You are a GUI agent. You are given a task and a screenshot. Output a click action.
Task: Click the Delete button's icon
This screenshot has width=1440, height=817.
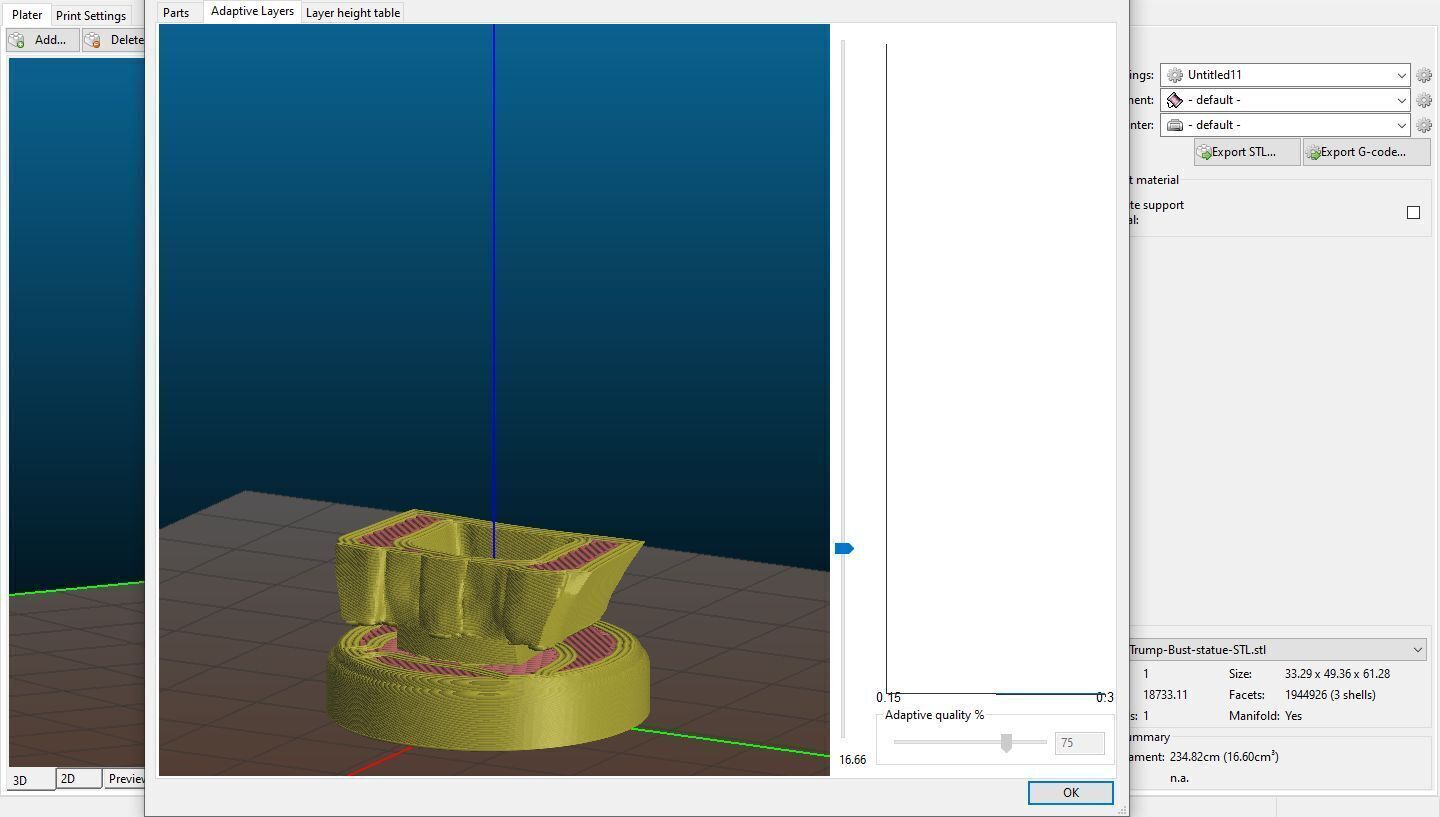tap(93, 40)
